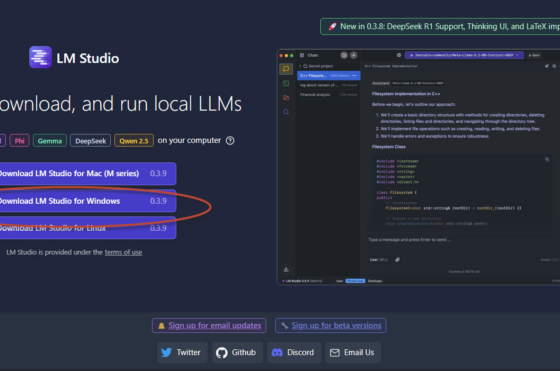
Task: Switch to User mode in preview status bar
Action: (x=339, y=281)
